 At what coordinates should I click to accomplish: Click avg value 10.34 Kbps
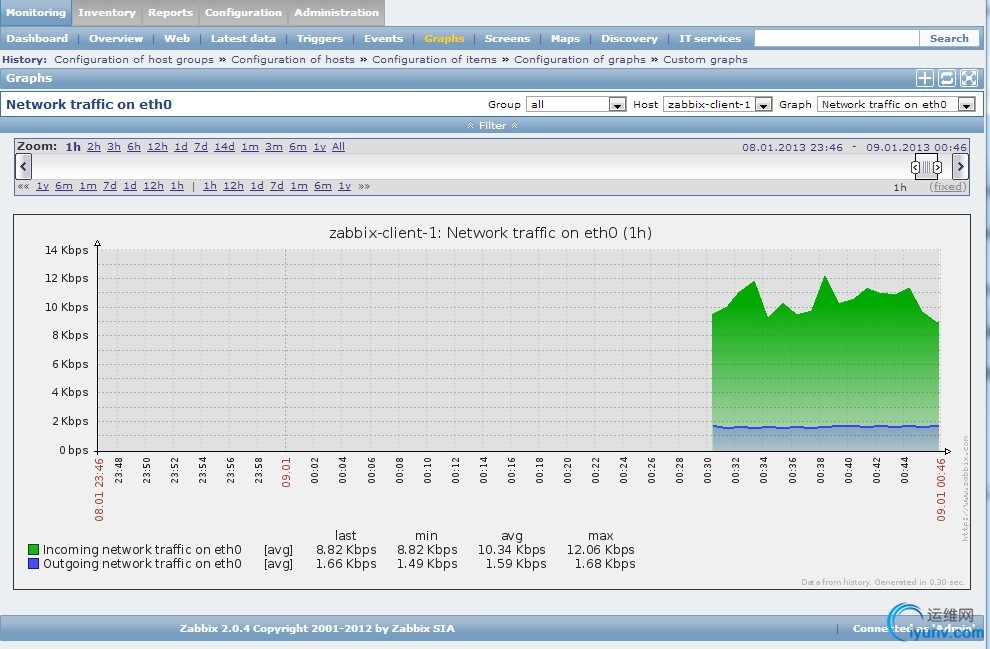(511, 549)
